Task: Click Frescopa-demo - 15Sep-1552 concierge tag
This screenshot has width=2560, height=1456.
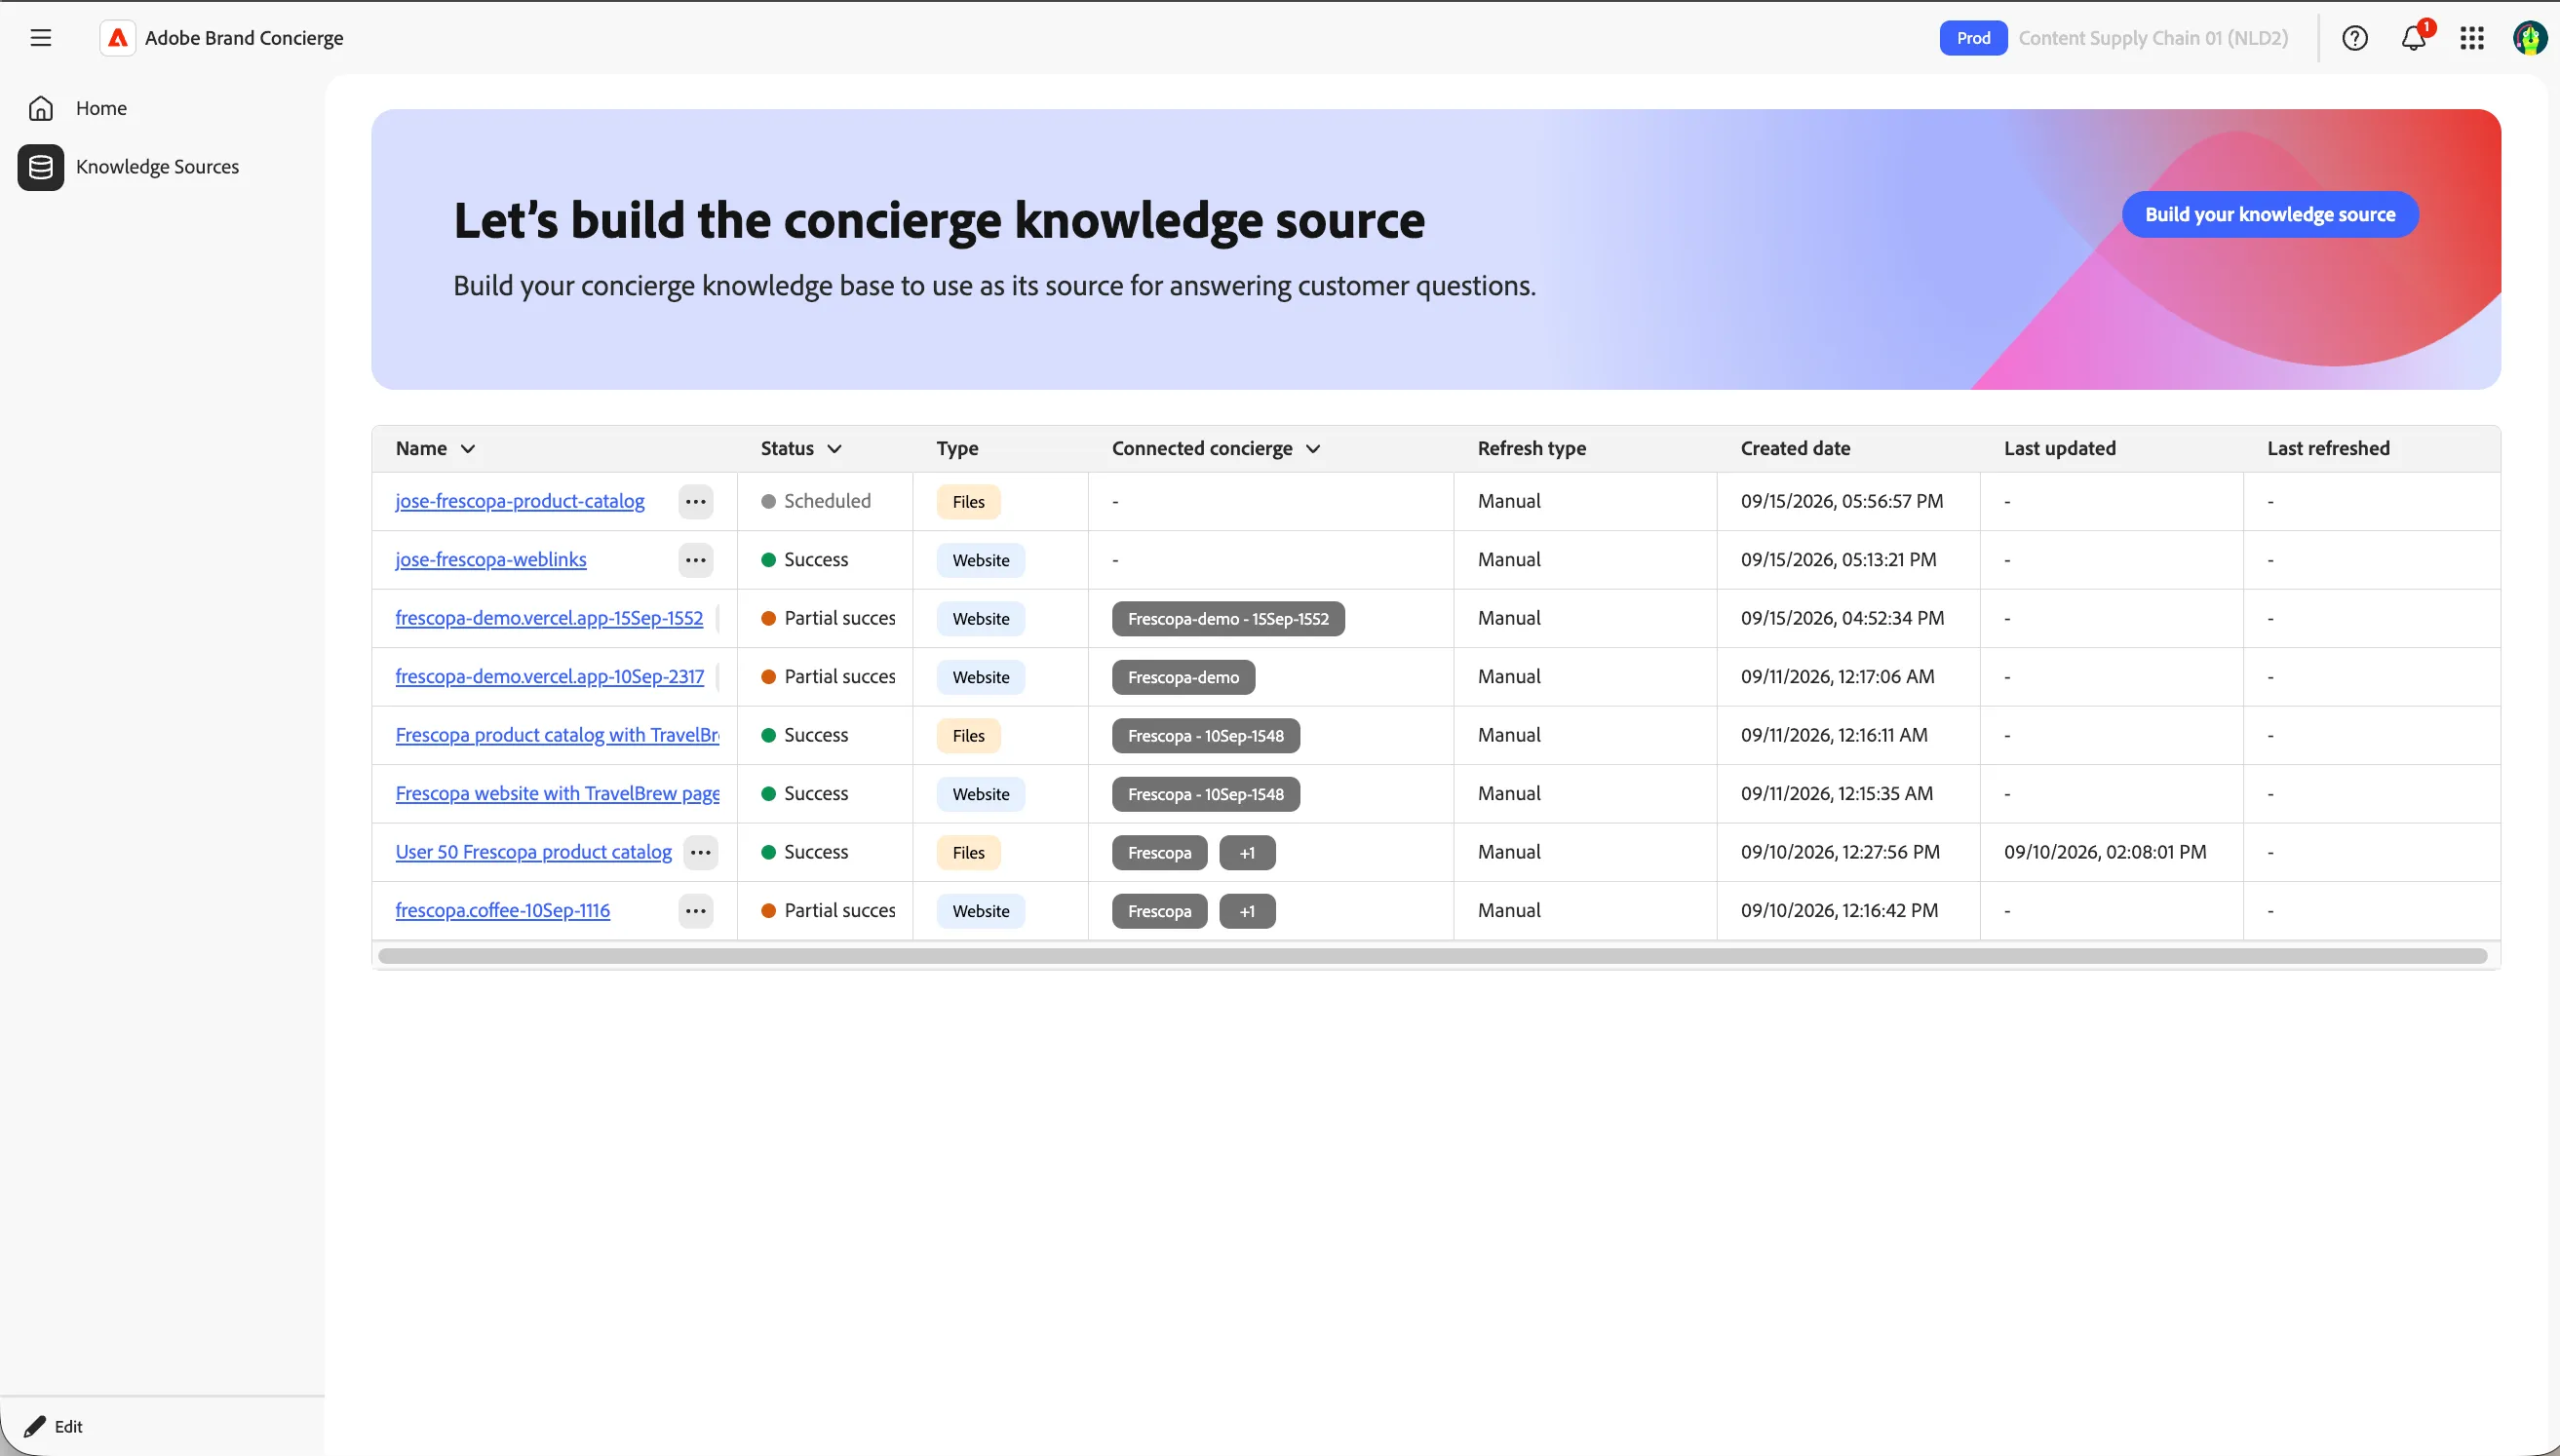Action: (1228, 619)
